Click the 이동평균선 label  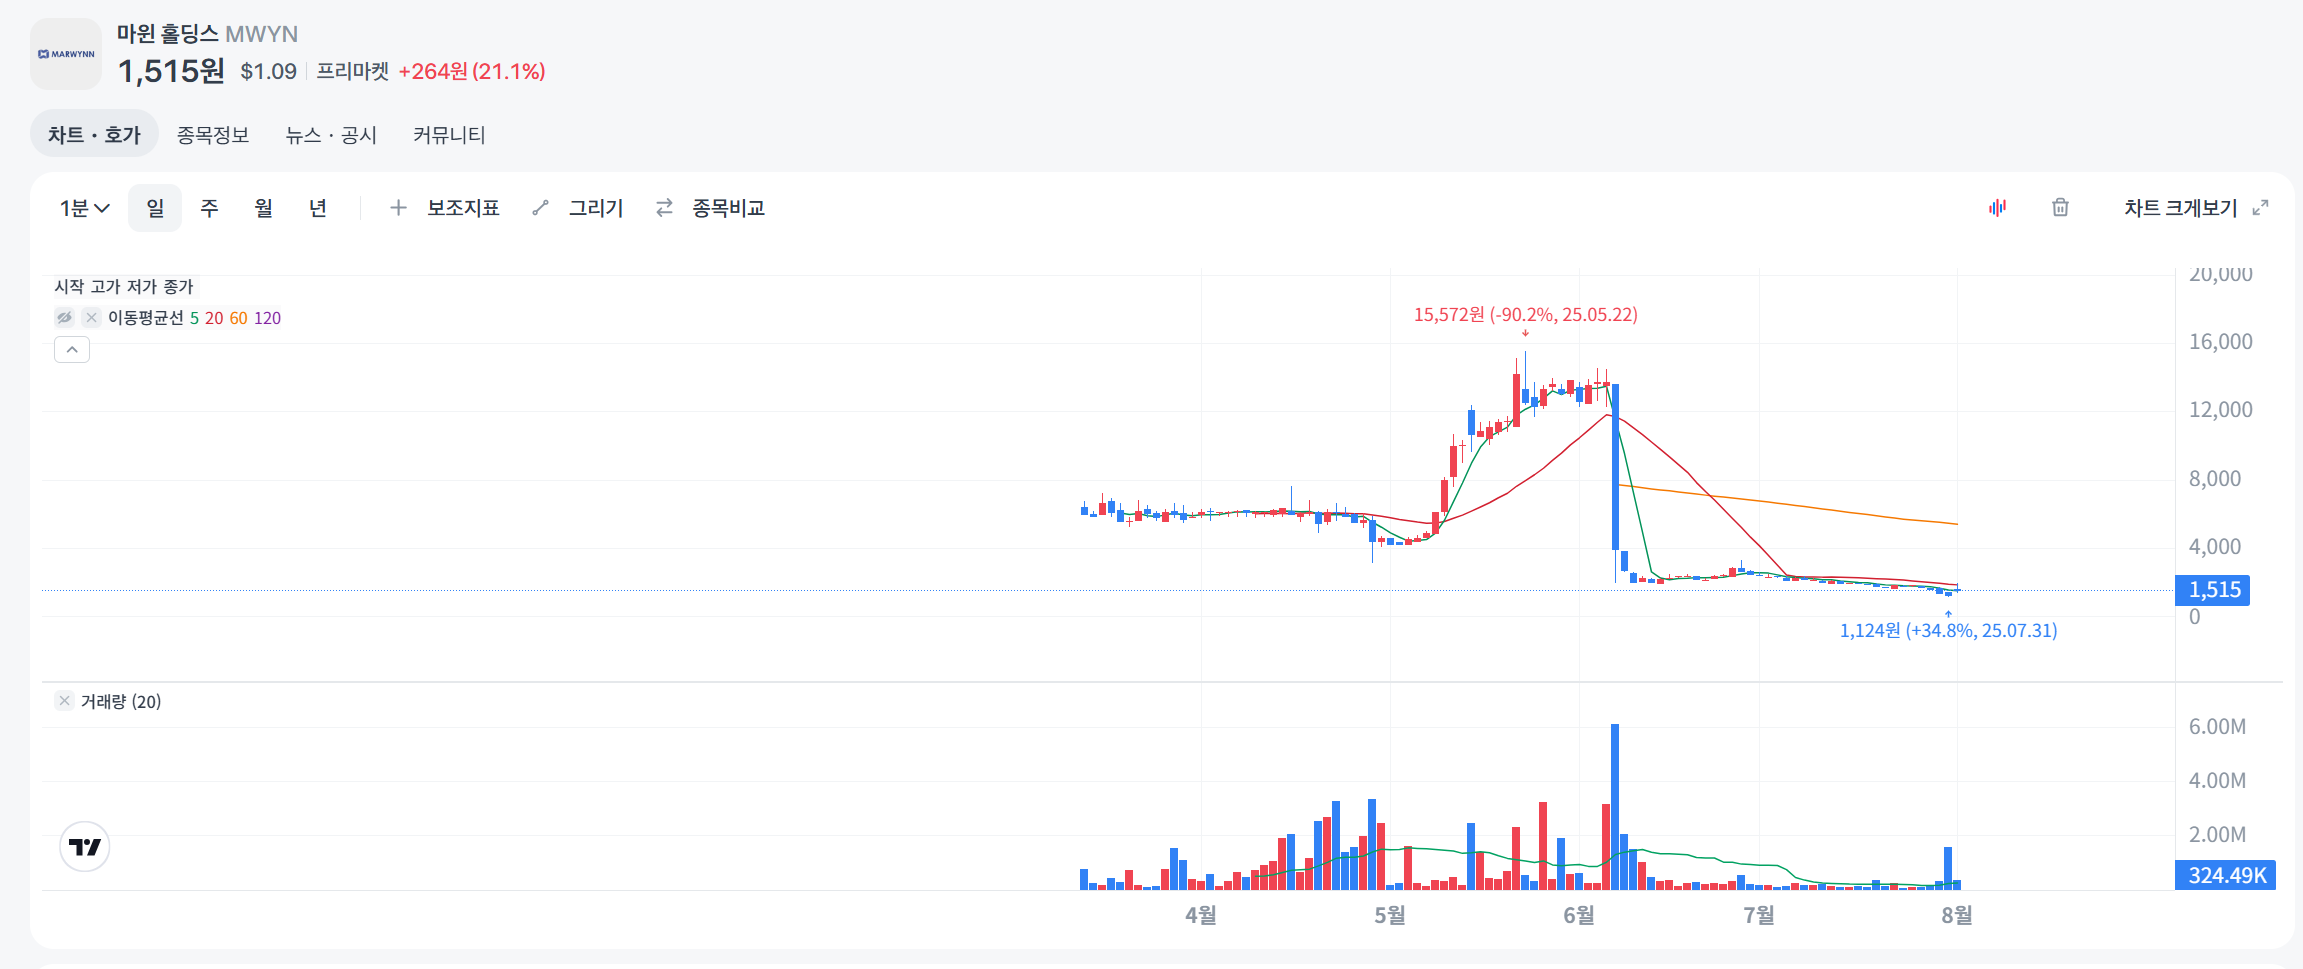pos(146,318)
